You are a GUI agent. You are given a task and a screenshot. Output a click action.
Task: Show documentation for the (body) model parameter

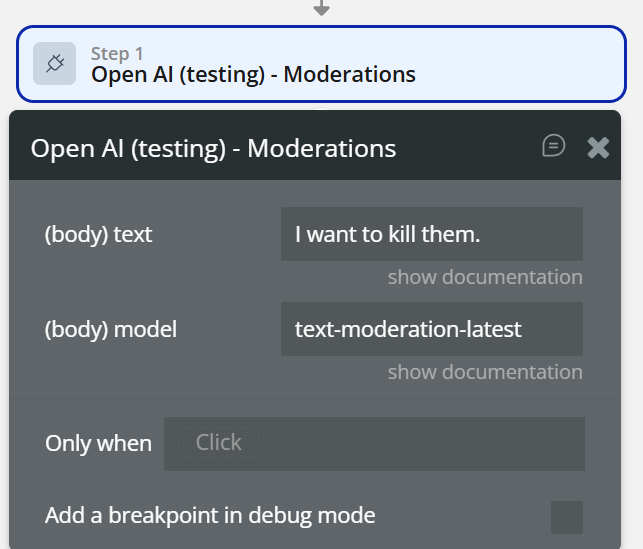[x=485, y=372]
